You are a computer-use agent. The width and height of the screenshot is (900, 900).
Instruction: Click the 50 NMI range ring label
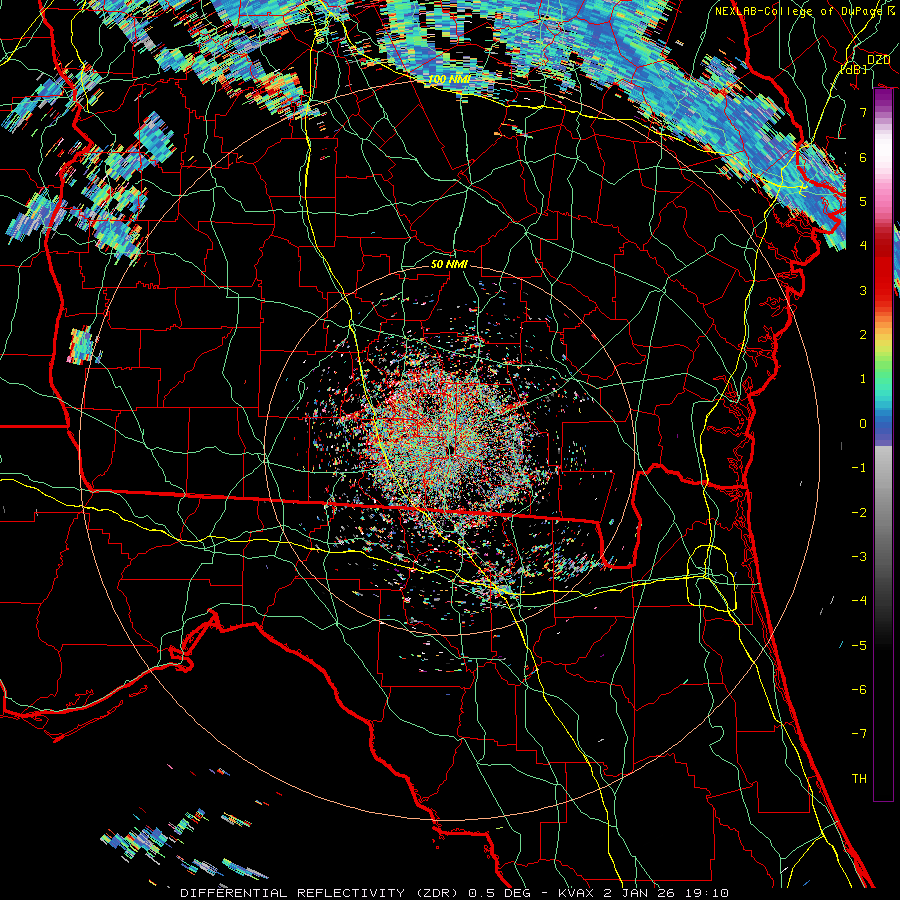449,264
